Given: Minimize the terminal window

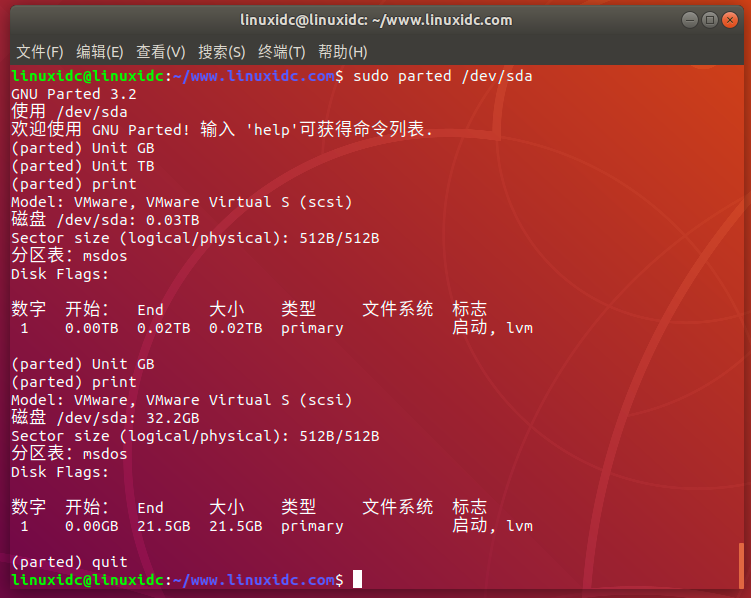Looking at the screenshot, I should point(690,20).
